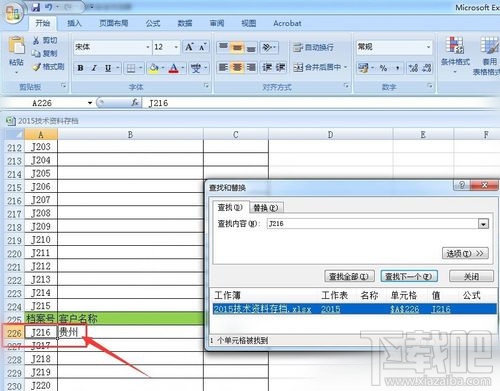Activate the Format Painter
The height and width of the screenshot is (391, 500).
[x=48, y=67]
